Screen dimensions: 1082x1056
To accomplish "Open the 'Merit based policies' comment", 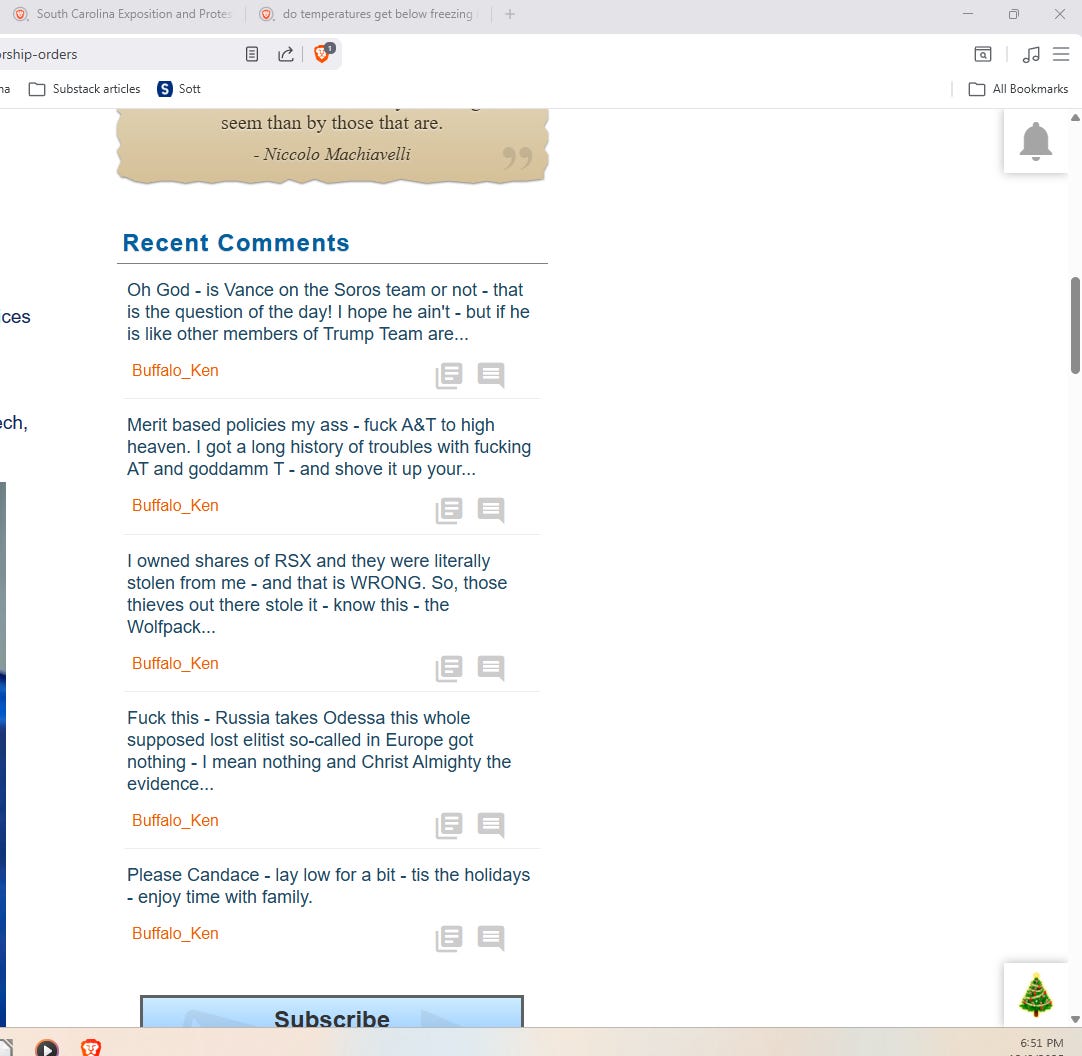I will click(x=329, y=447).
